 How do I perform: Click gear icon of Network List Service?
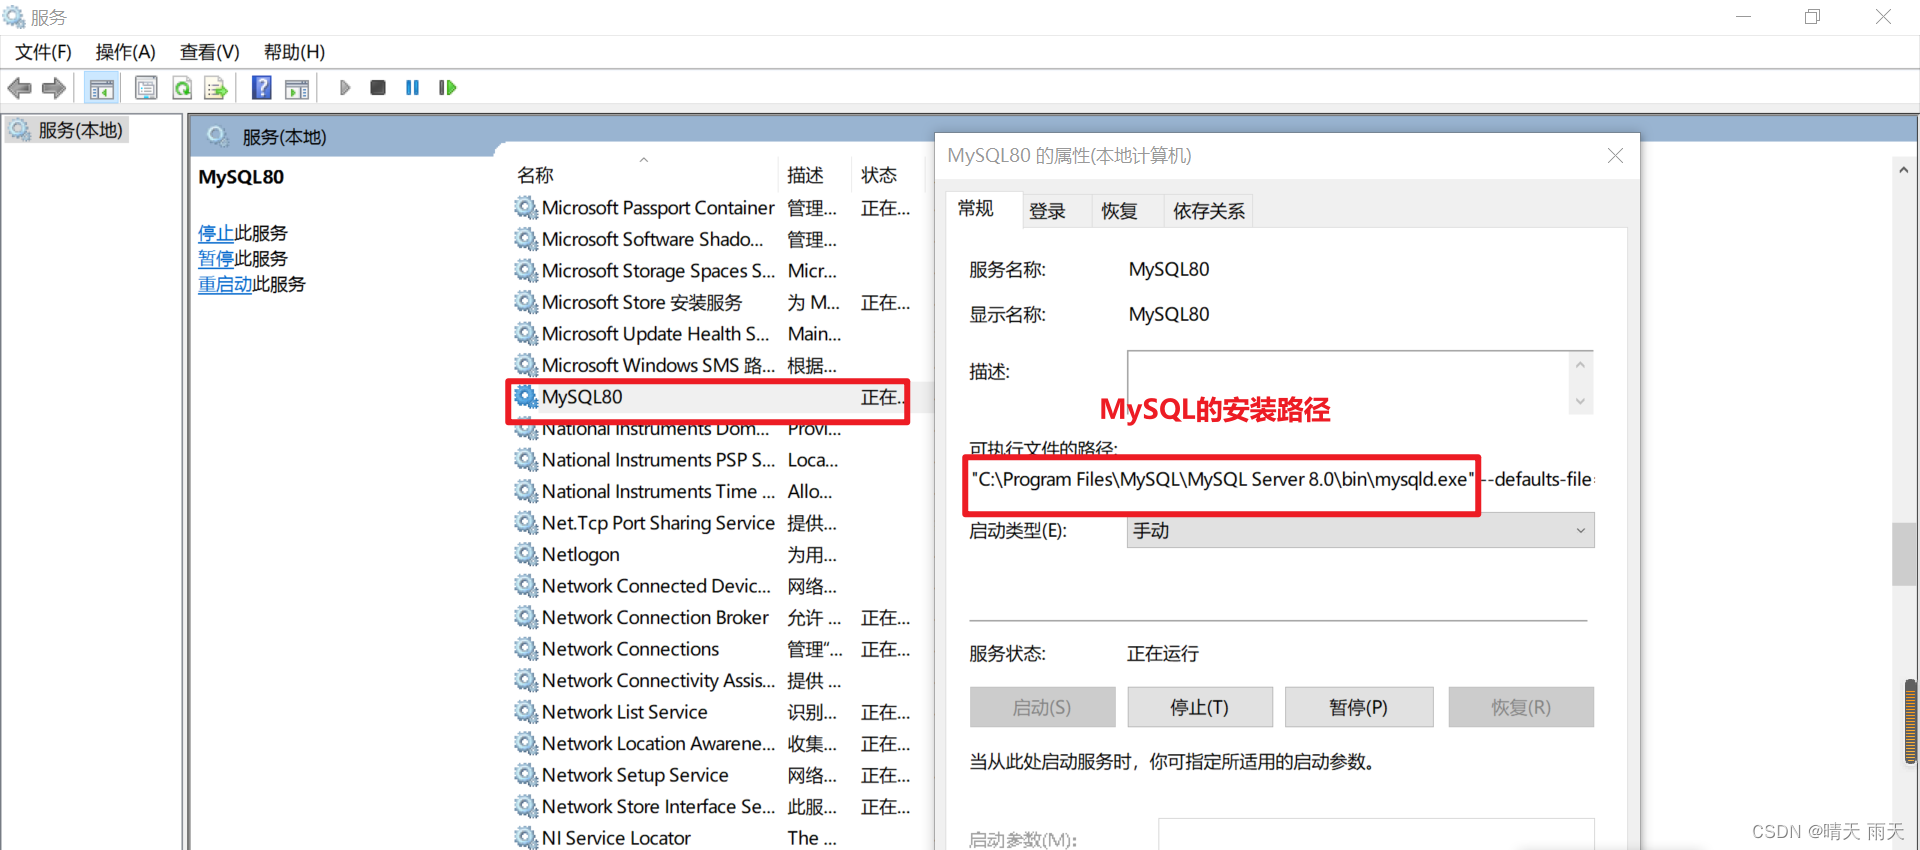click(x=526, y=712)
